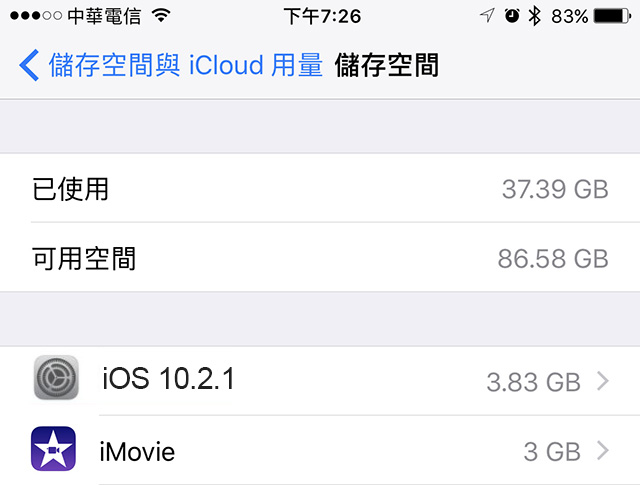The height and width of the screenshot is (485, 640).
Task: Expand iOS 10.2.1 row chevron
Action: pos(603,381)
